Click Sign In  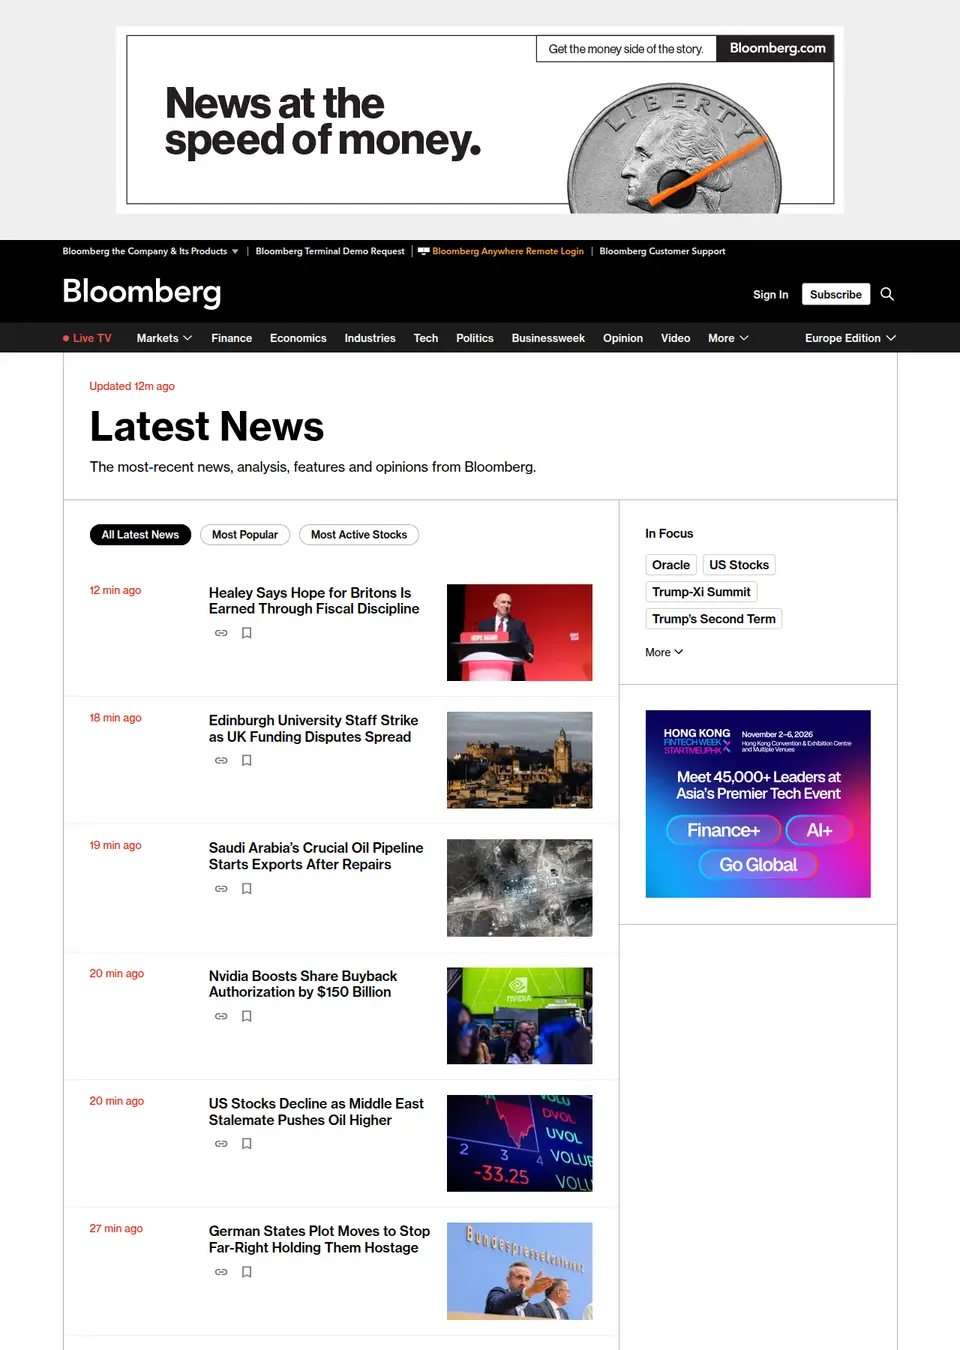771,294
